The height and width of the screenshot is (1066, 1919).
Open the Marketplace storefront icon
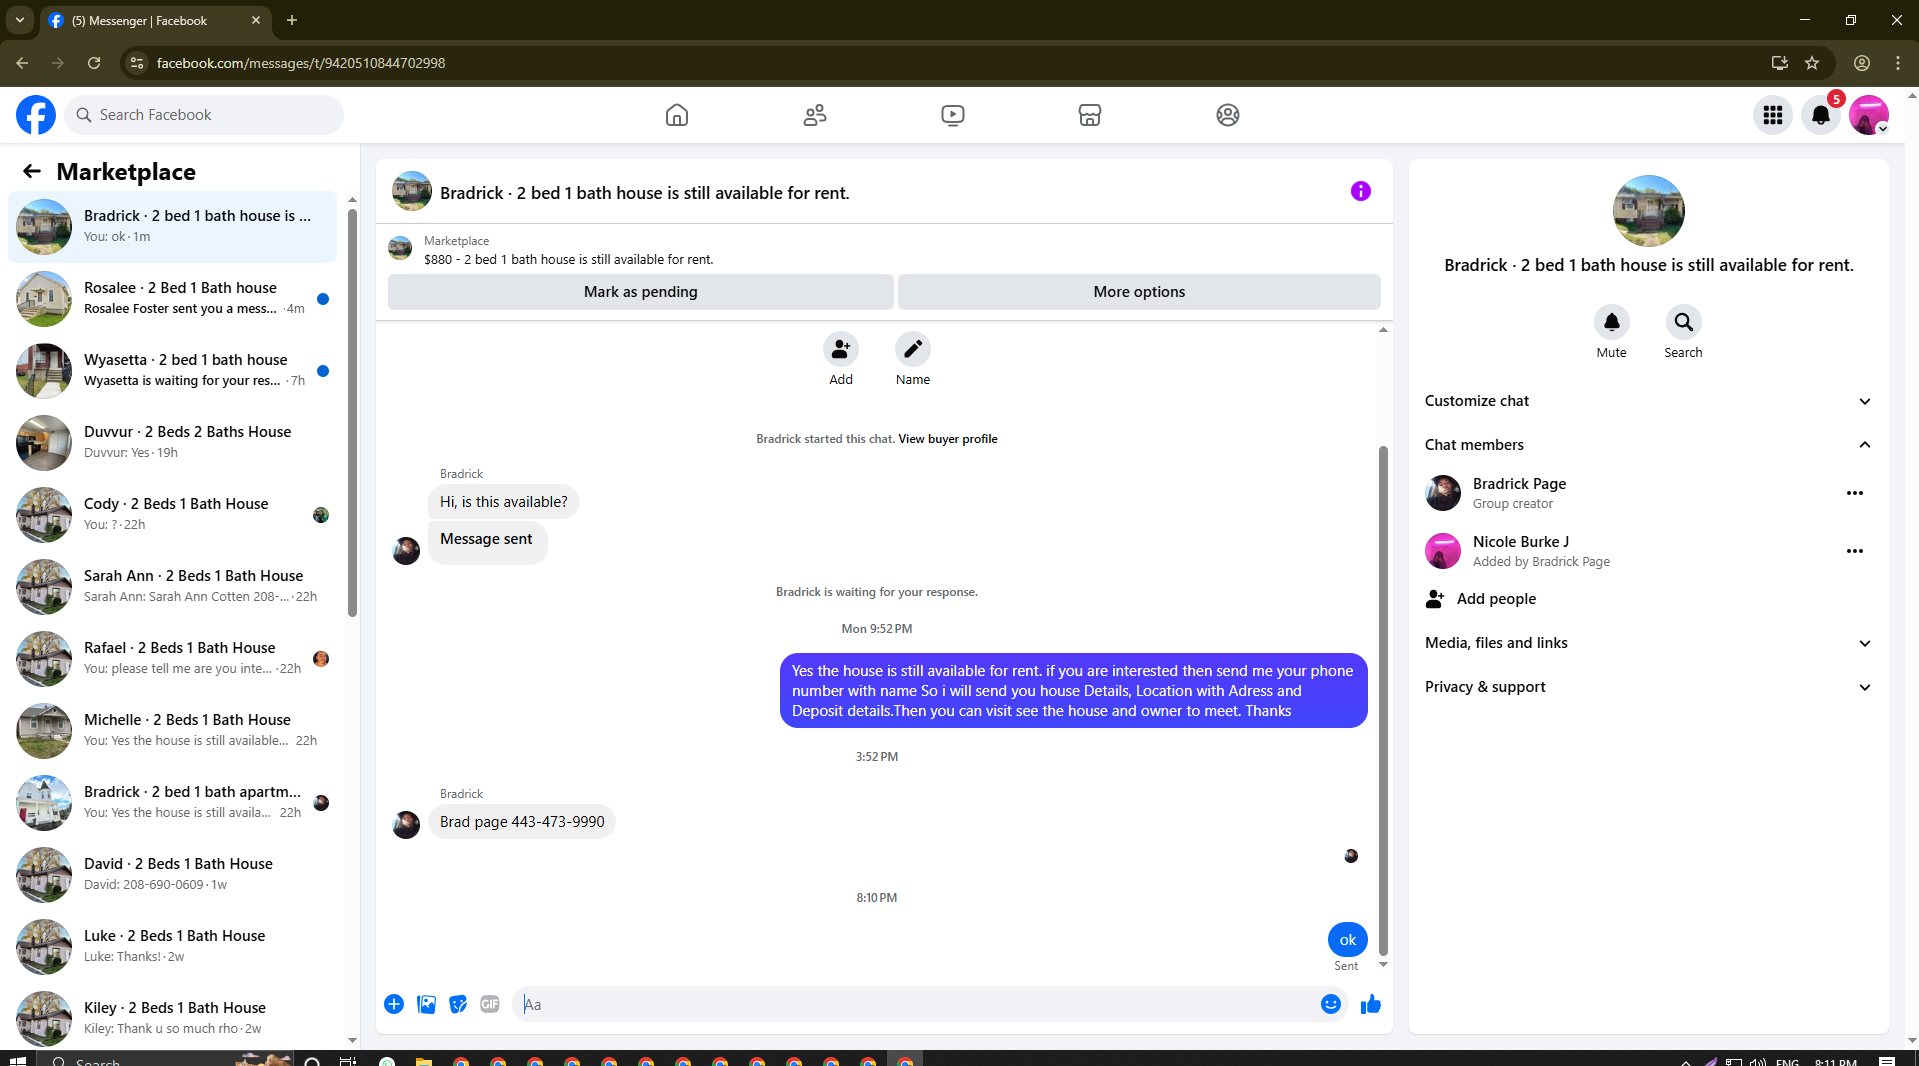pos(1090,115)
